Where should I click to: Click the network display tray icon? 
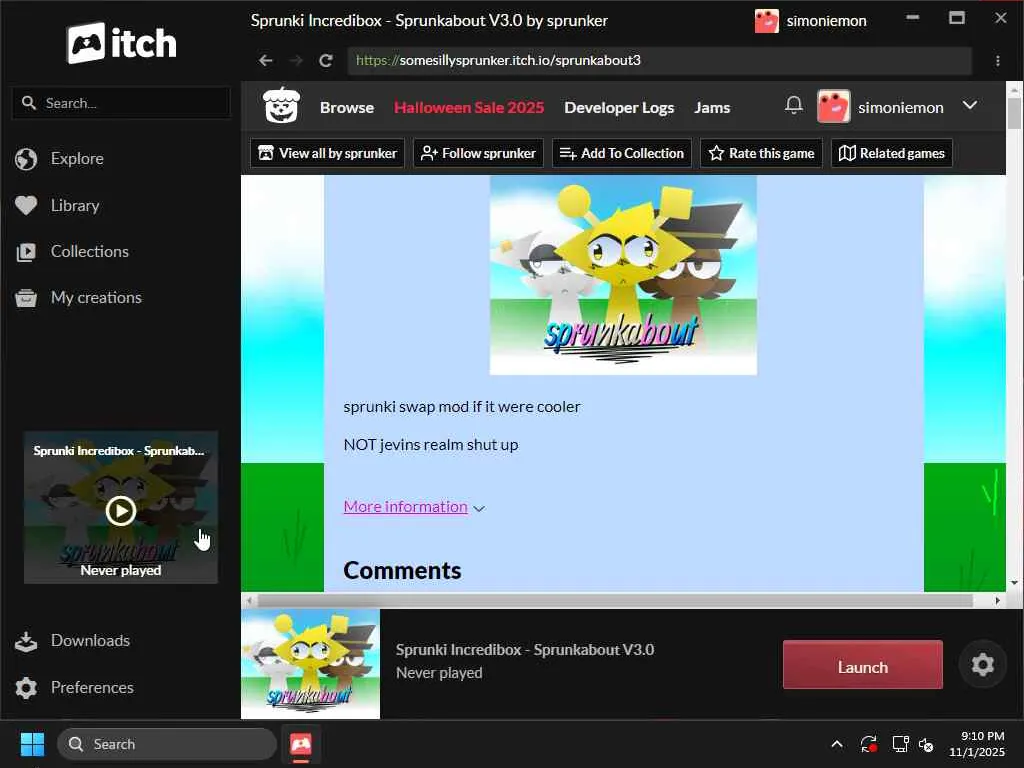pyautogui.click(x=901, y=744)
